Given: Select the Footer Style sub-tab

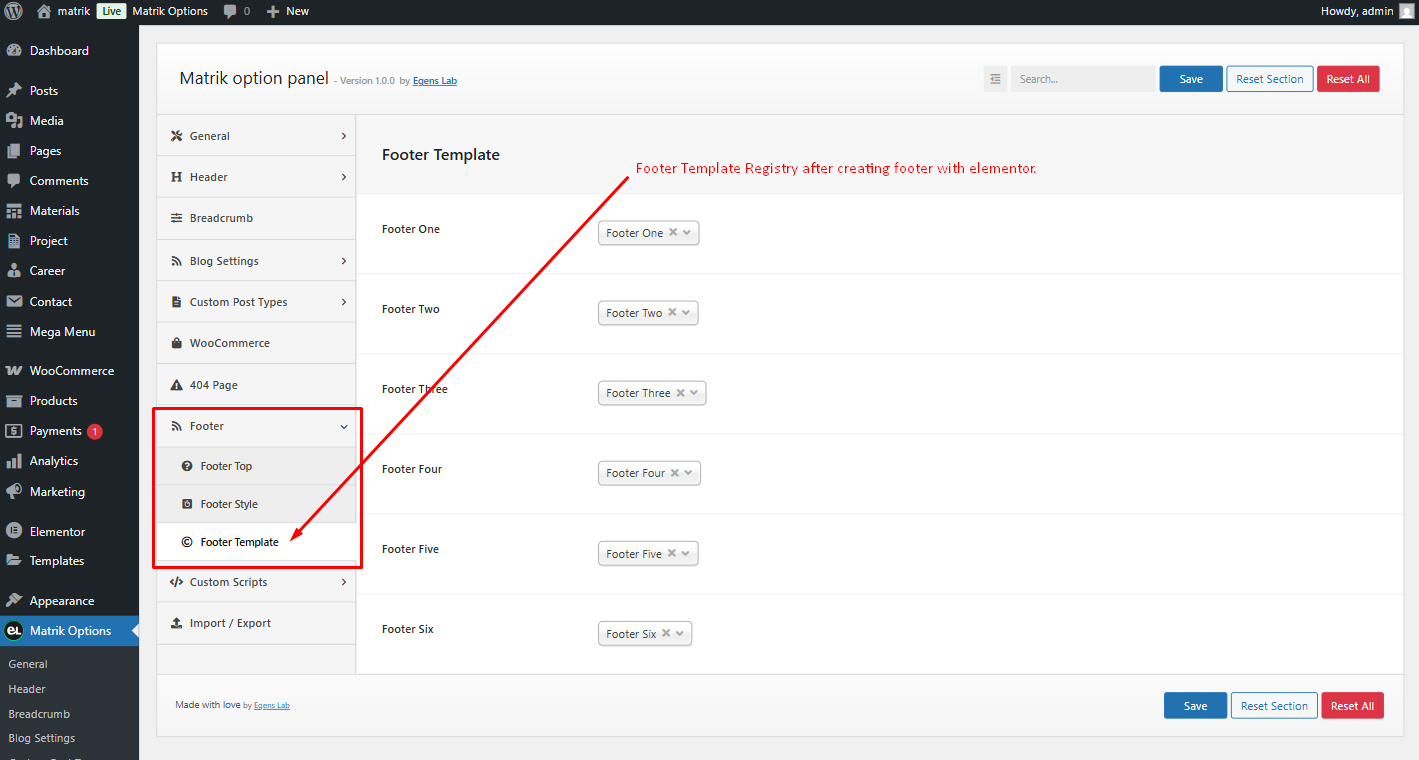Looking at the screenshot, I should pyautogui.click(x=256, y=504).
